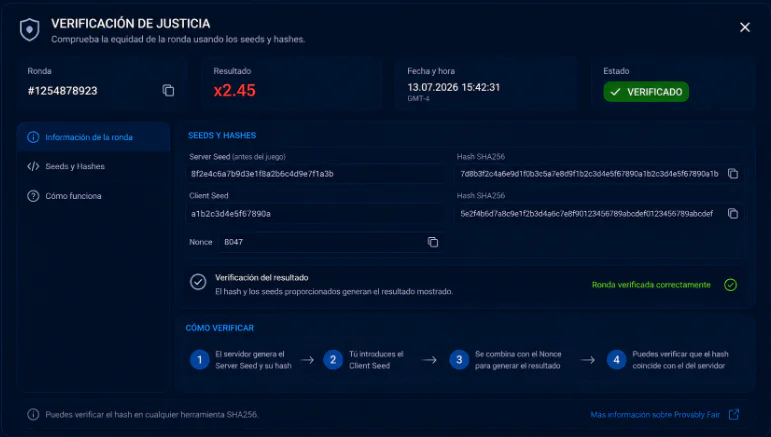Select the Server Seed value field

[x=315, y=174]
